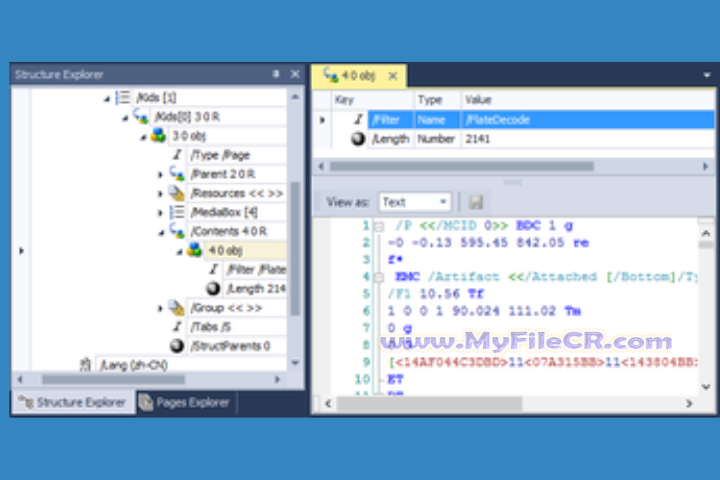The width and height of the screenshot is (720, 480).
Task: Collapse code fold at line 4
Action: 379,277
